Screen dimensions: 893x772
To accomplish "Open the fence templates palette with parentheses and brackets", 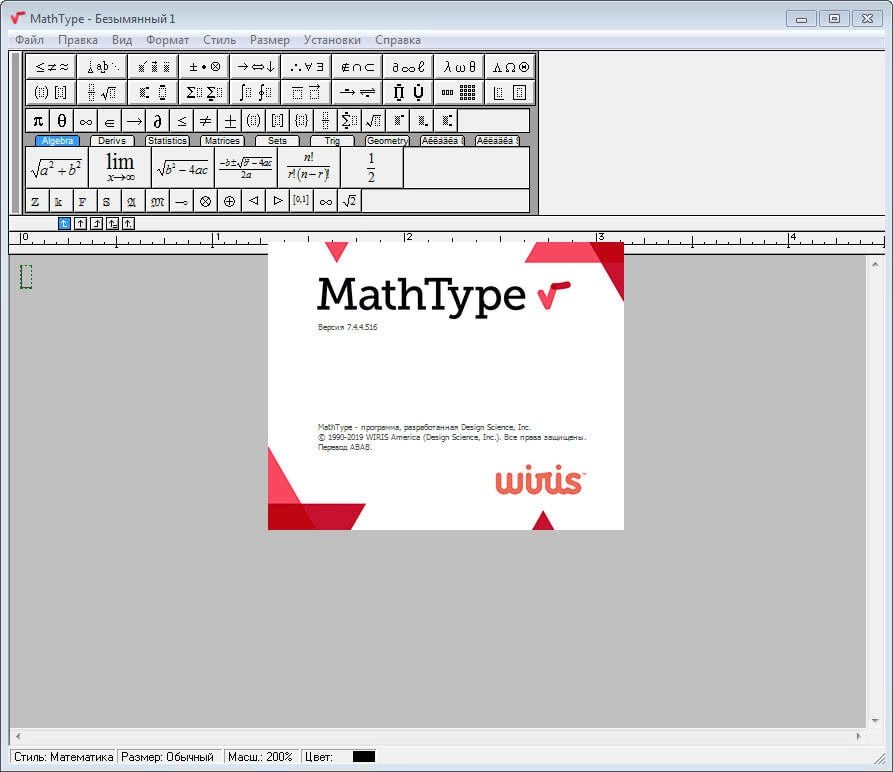I will (51, 92).
